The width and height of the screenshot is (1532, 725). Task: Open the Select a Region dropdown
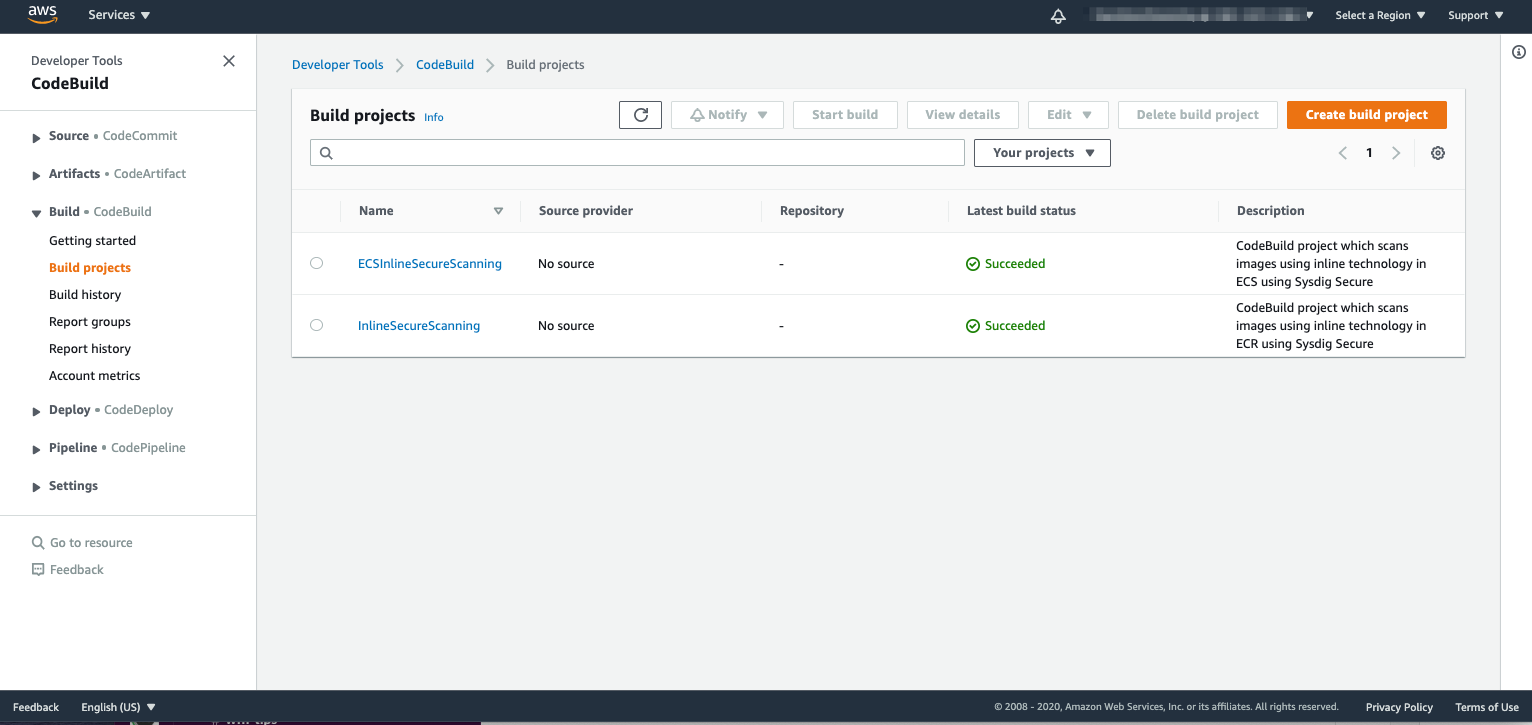click(1380, 15)
